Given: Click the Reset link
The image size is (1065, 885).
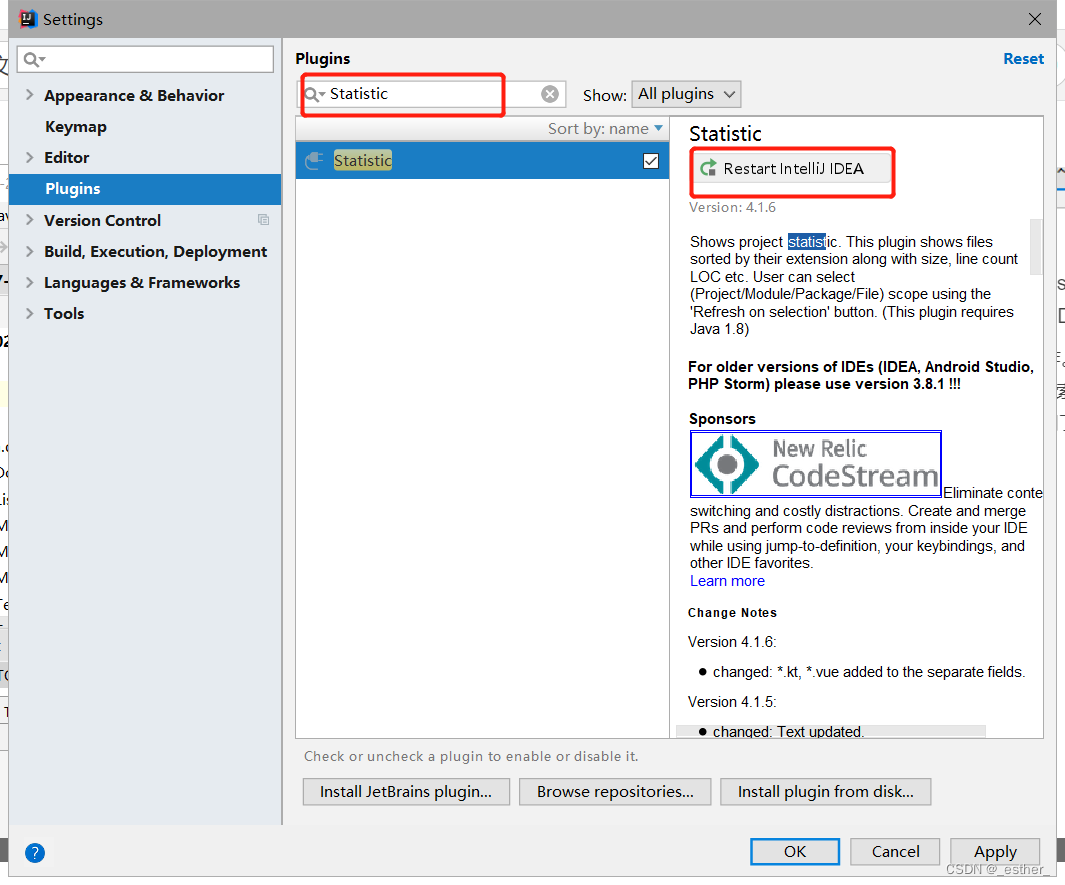Looking at the screenshot, I should [1023, 59].
